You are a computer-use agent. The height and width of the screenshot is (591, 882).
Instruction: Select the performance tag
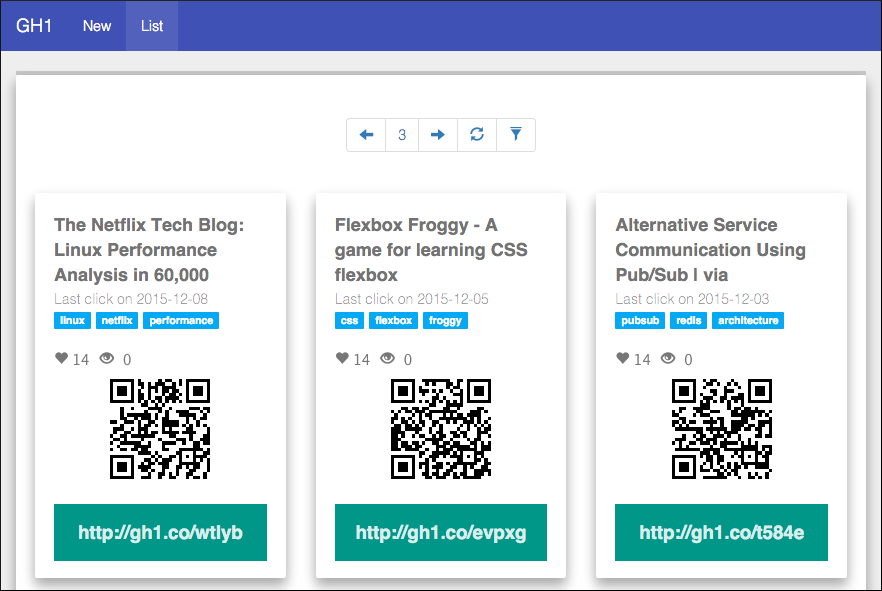pyautogui.click(x=181, y=321)
